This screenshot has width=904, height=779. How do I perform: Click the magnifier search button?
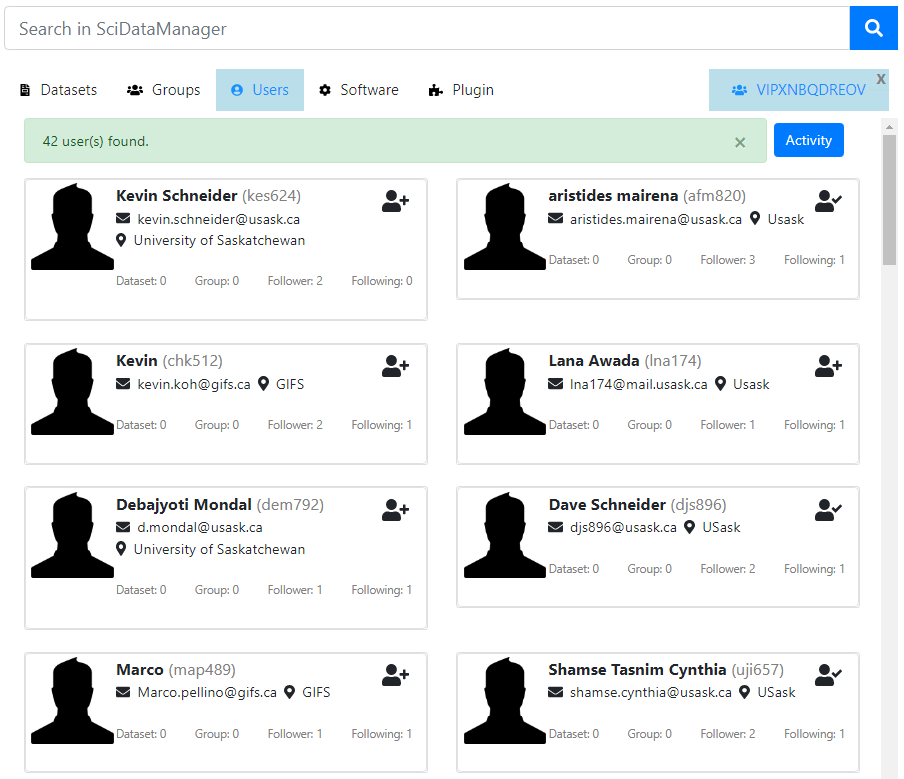873,29
